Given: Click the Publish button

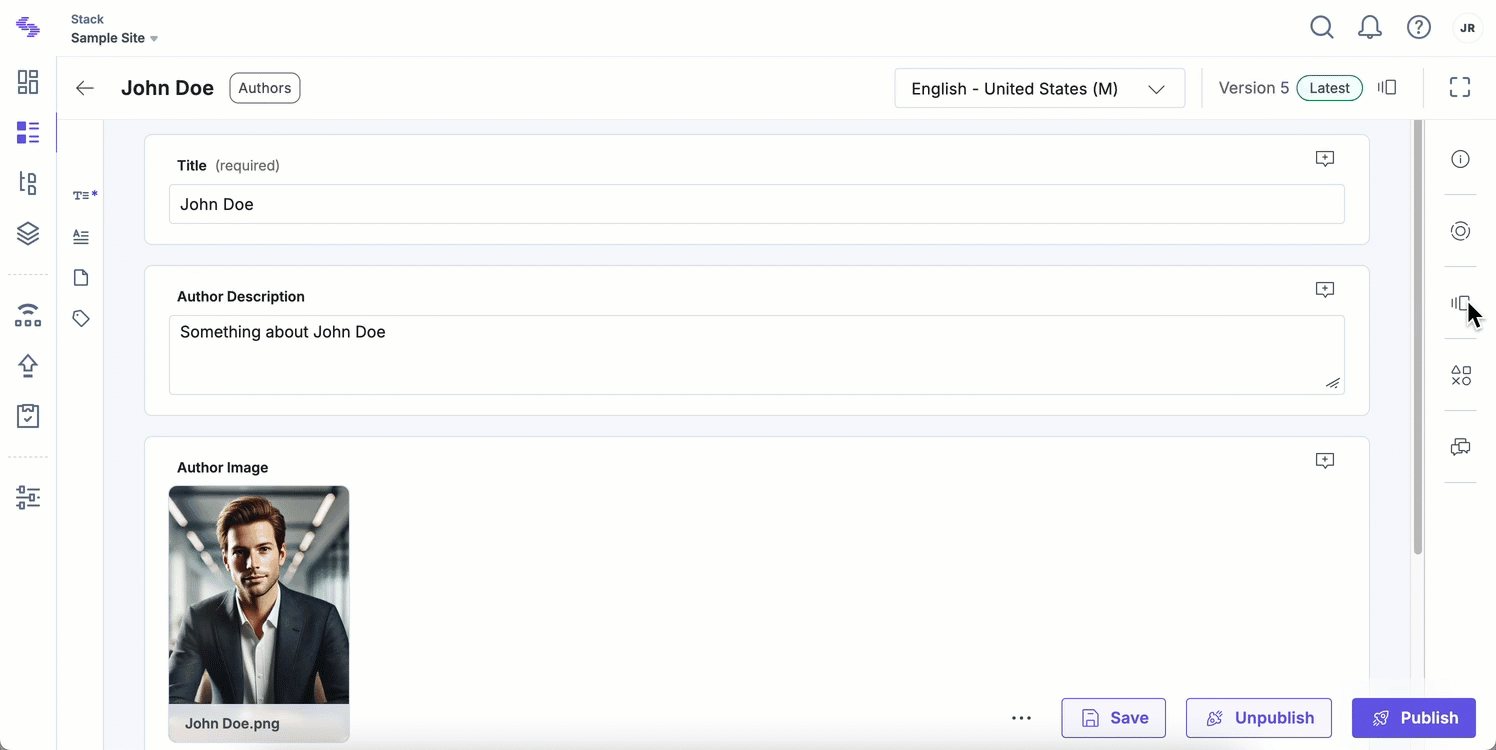Looking at the screenshot, I should (x=1414, y=718).
